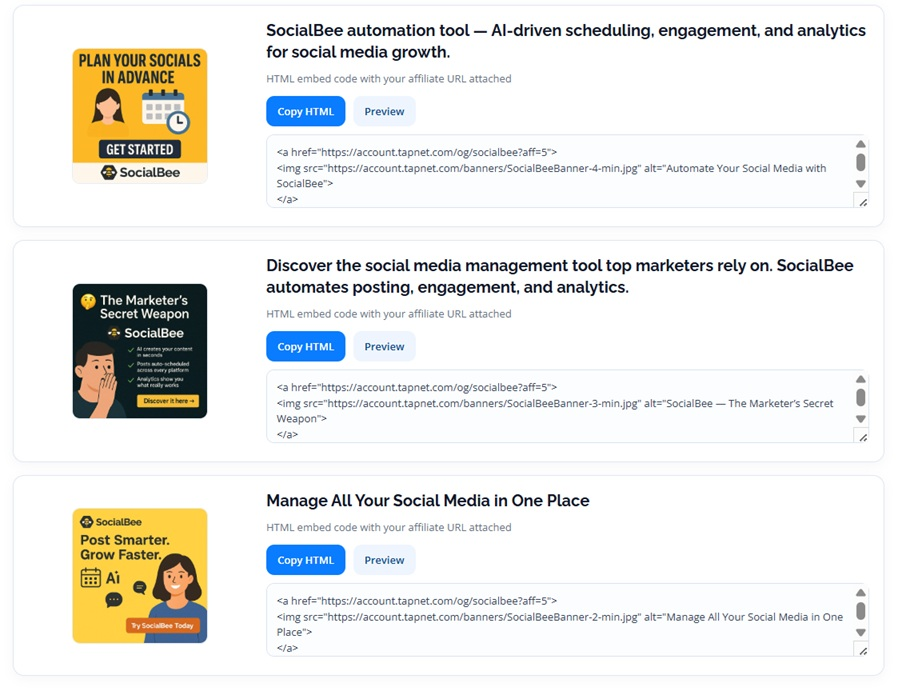Click the Plan Your Socials in Advance banner thumbnail
910x690 pixels.
140,116
